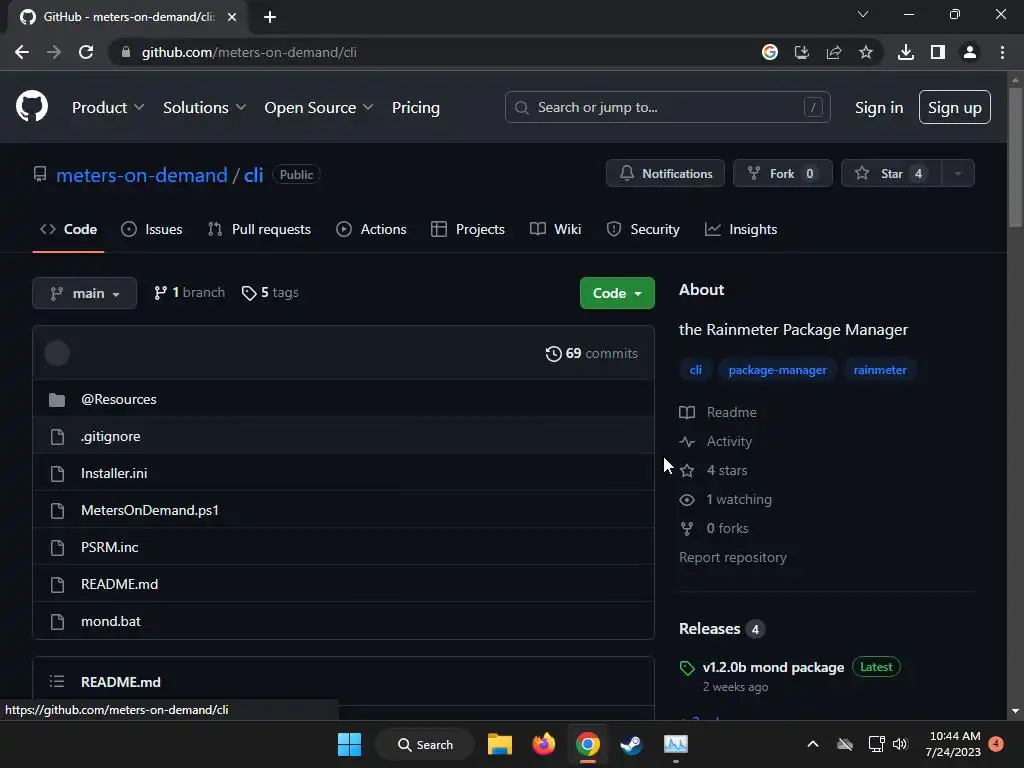The image size is (1024, 768).
Task: Click the cloud sync tray icon
Action: [845, 744]
